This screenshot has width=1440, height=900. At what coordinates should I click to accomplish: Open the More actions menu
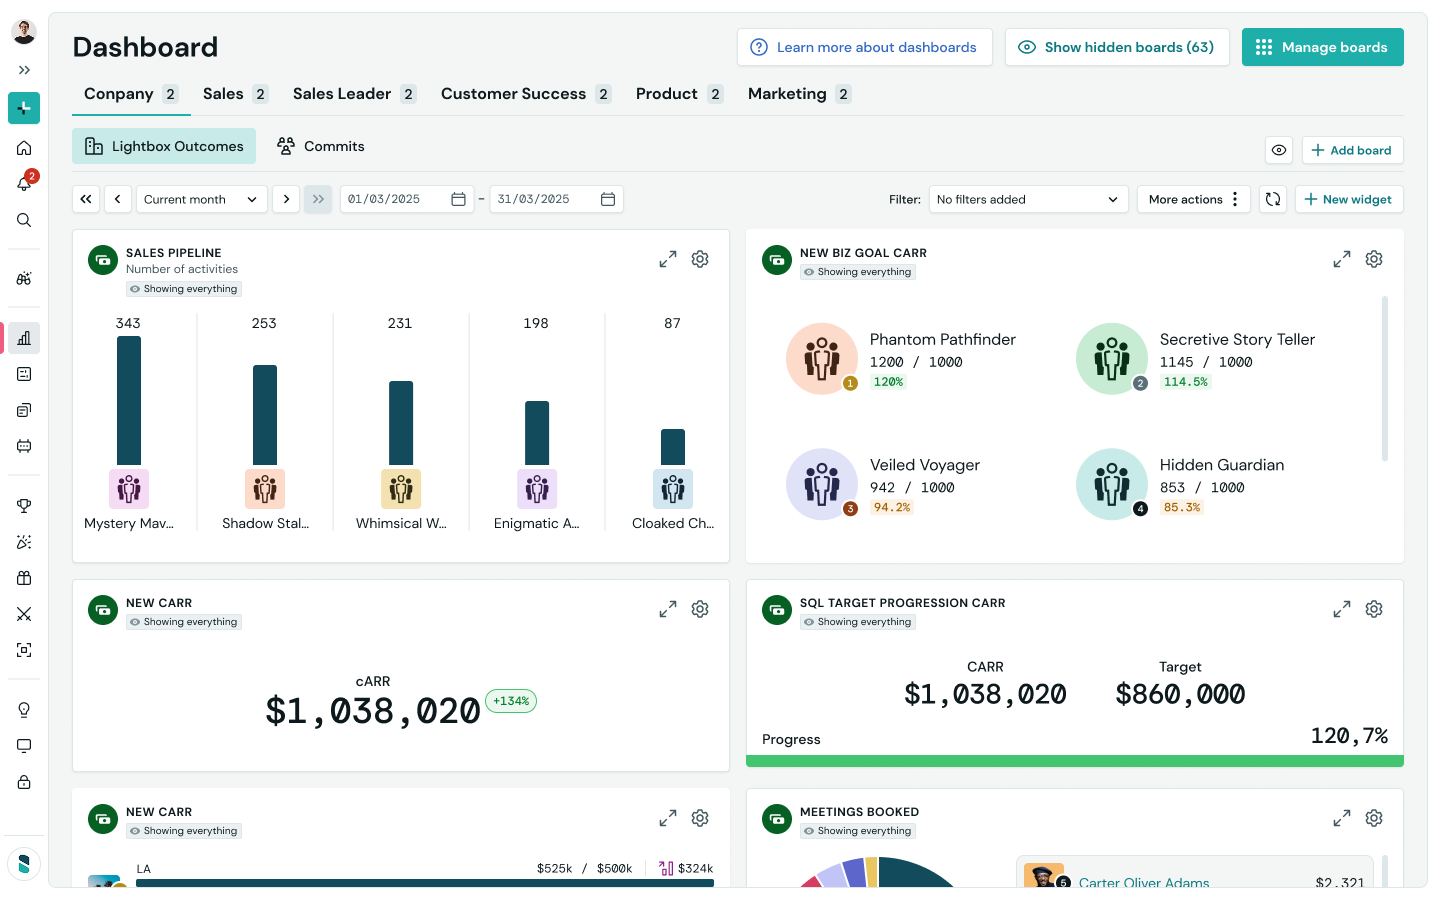(1194, 199)
